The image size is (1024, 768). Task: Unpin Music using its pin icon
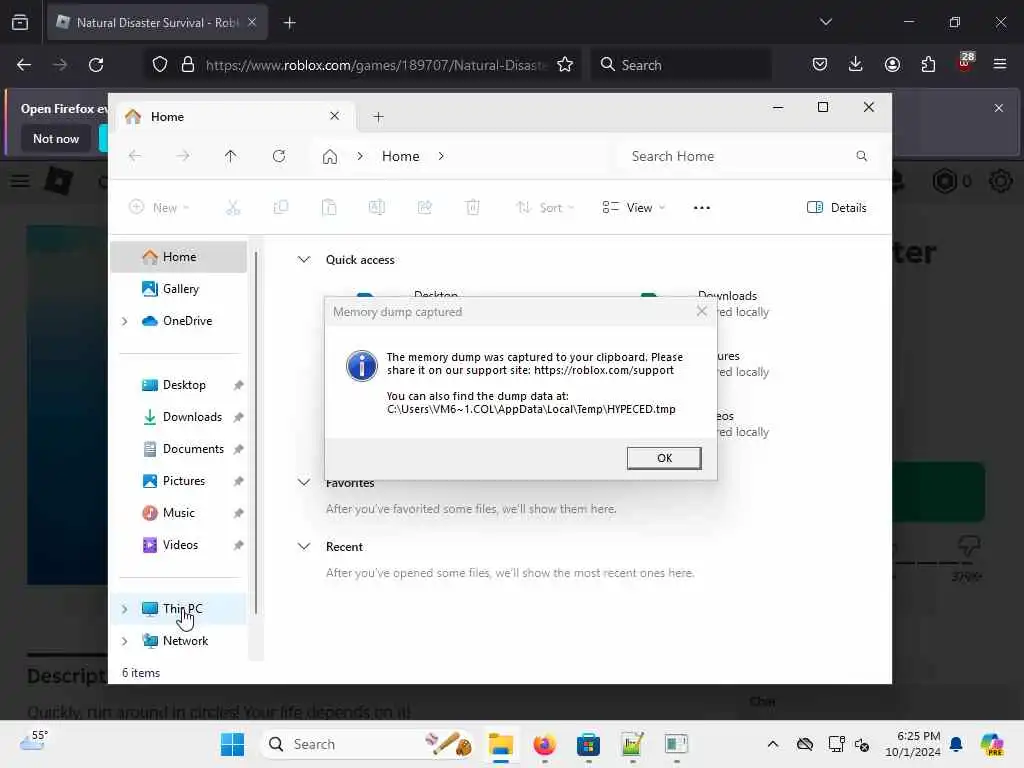click(238, 513)
